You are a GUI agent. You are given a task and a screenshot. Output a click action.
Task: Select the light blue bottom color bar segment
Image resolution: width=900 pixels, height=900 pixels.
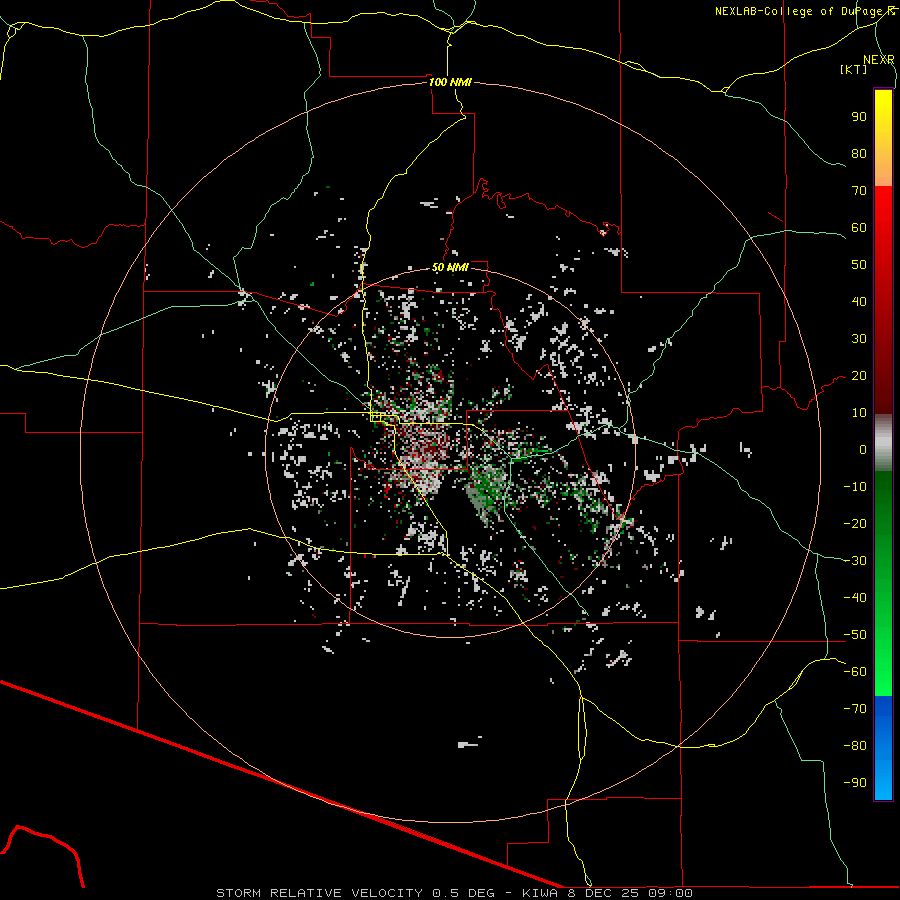coord(883,781)
